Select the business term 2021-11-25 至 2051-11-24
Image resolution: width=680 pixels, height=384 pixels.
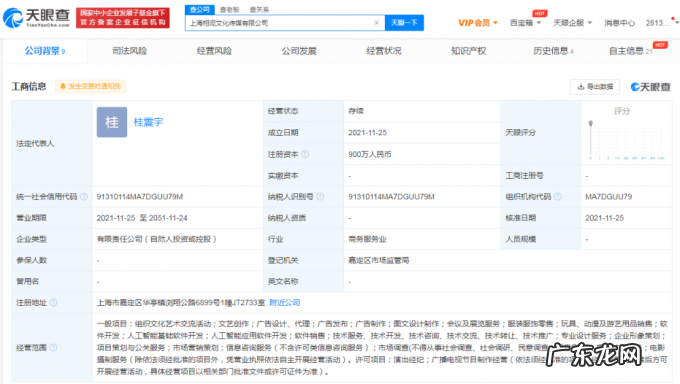(142, 218)
